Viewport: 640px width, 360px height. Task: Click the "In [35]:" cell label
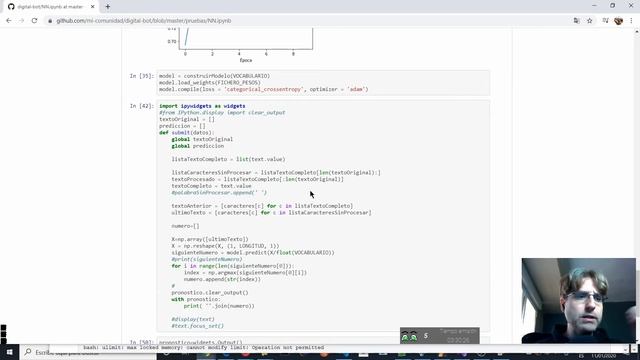click(142, 76)
